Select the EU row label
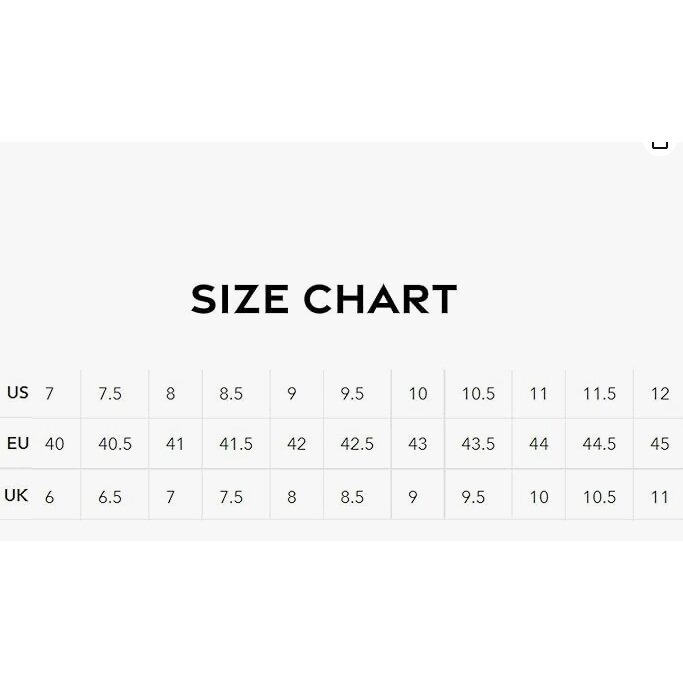683x683 pixels. tap(18, 442)
